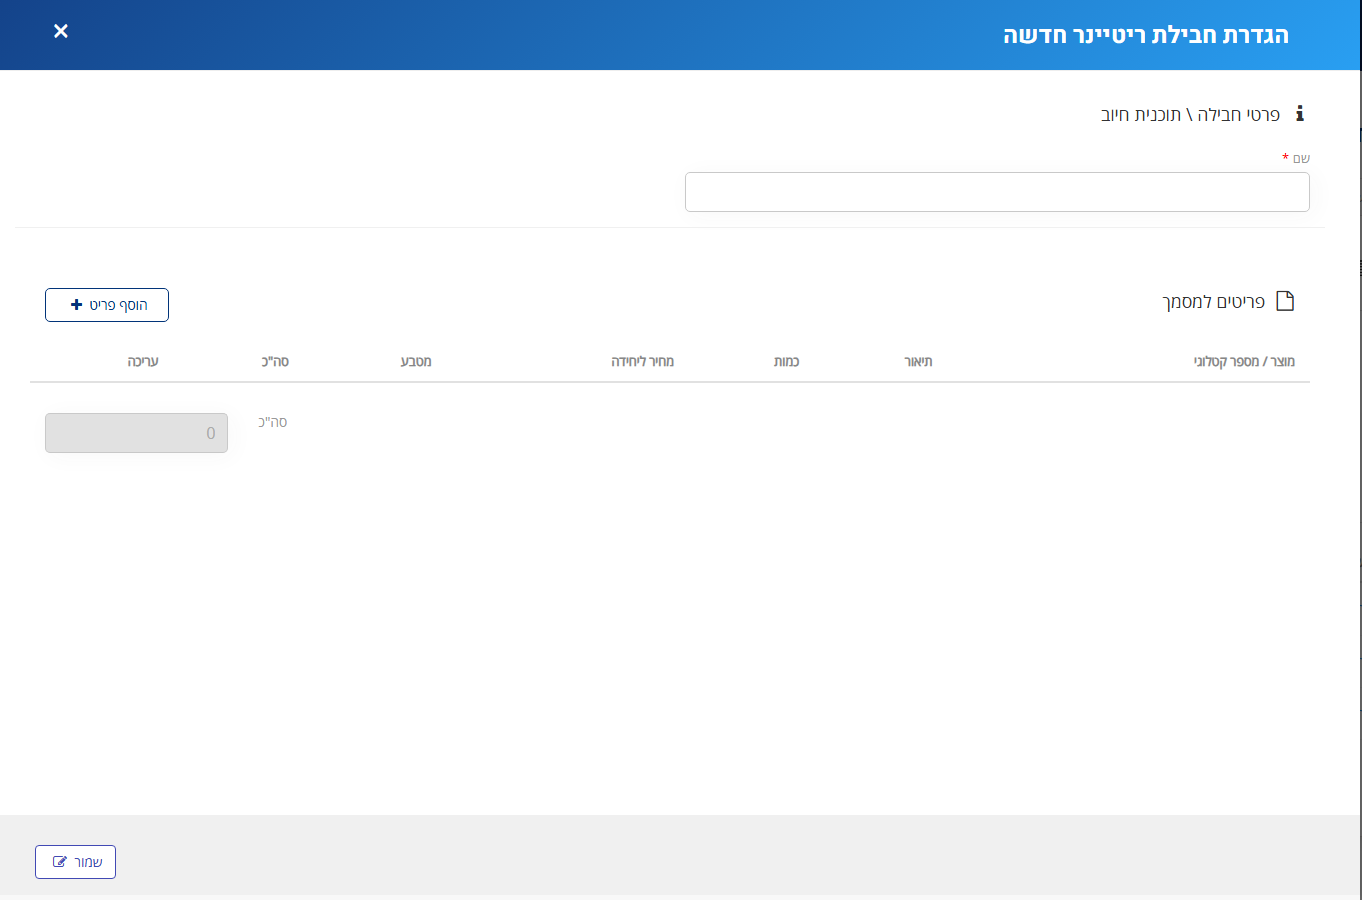The width and height of the screenshot is (1362, 900).
Task: Click the document icon beside פריטים למסמך
Action: (x=1285, y=301)
